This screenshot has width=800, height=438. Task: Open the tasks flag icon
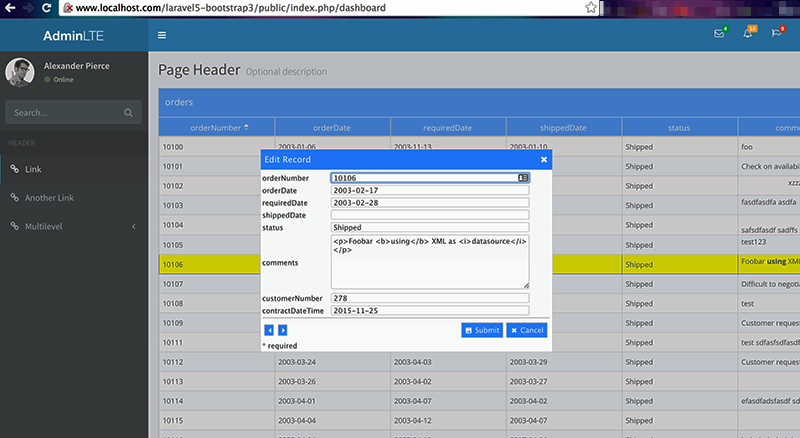point(777,34)
